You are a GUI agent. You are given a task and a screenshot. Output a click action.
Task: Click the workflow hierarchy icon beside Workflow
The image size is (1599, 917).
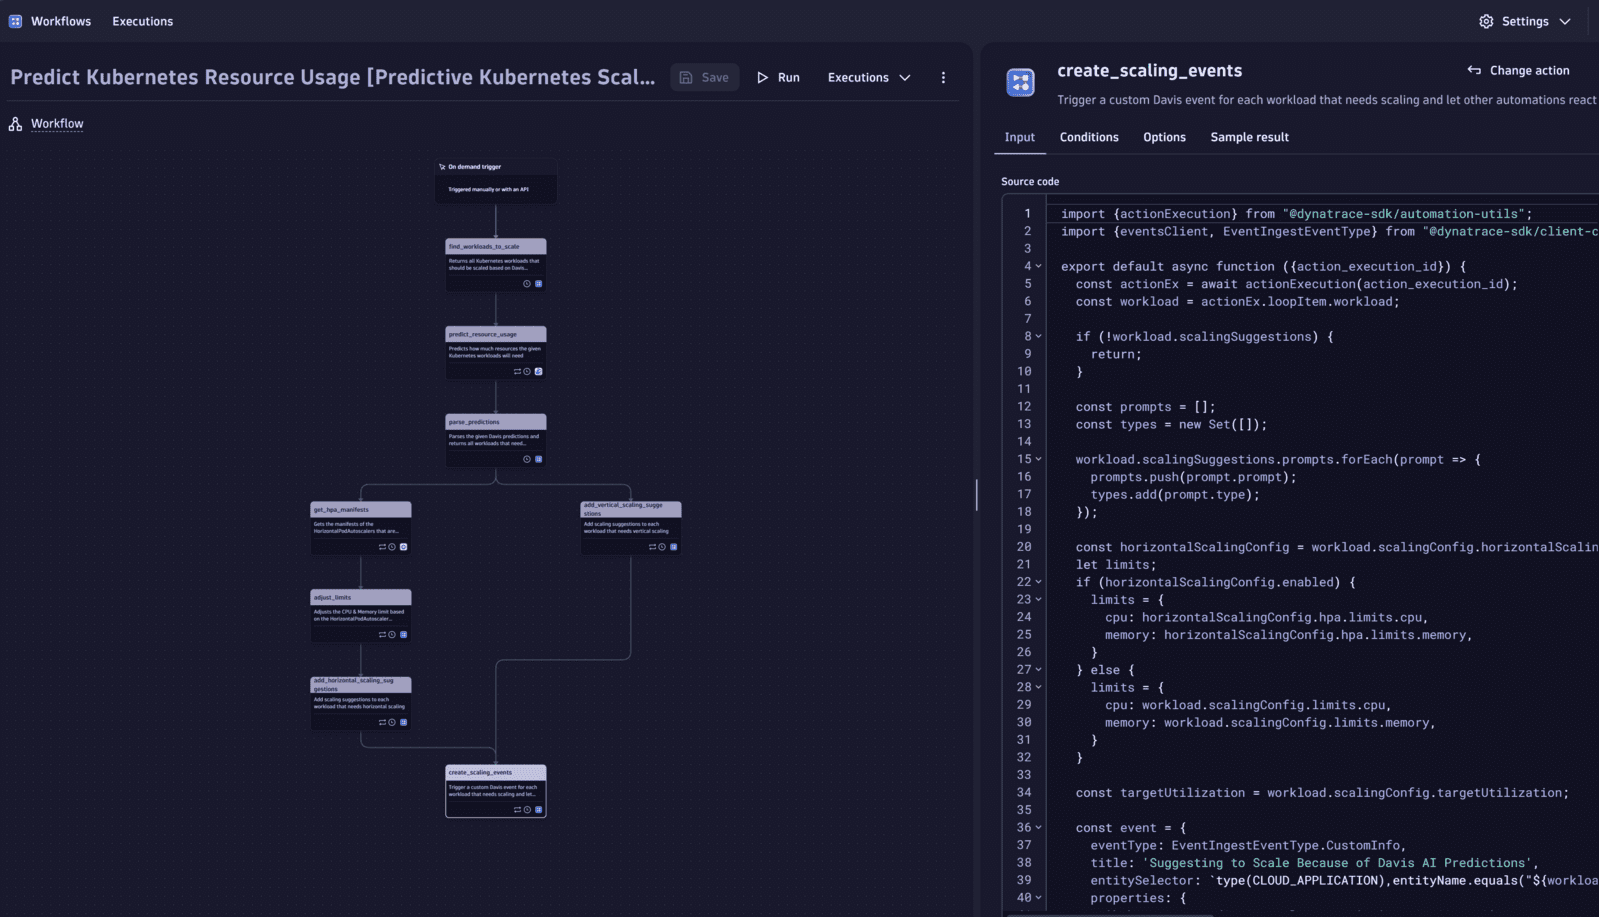click(15, 124)
